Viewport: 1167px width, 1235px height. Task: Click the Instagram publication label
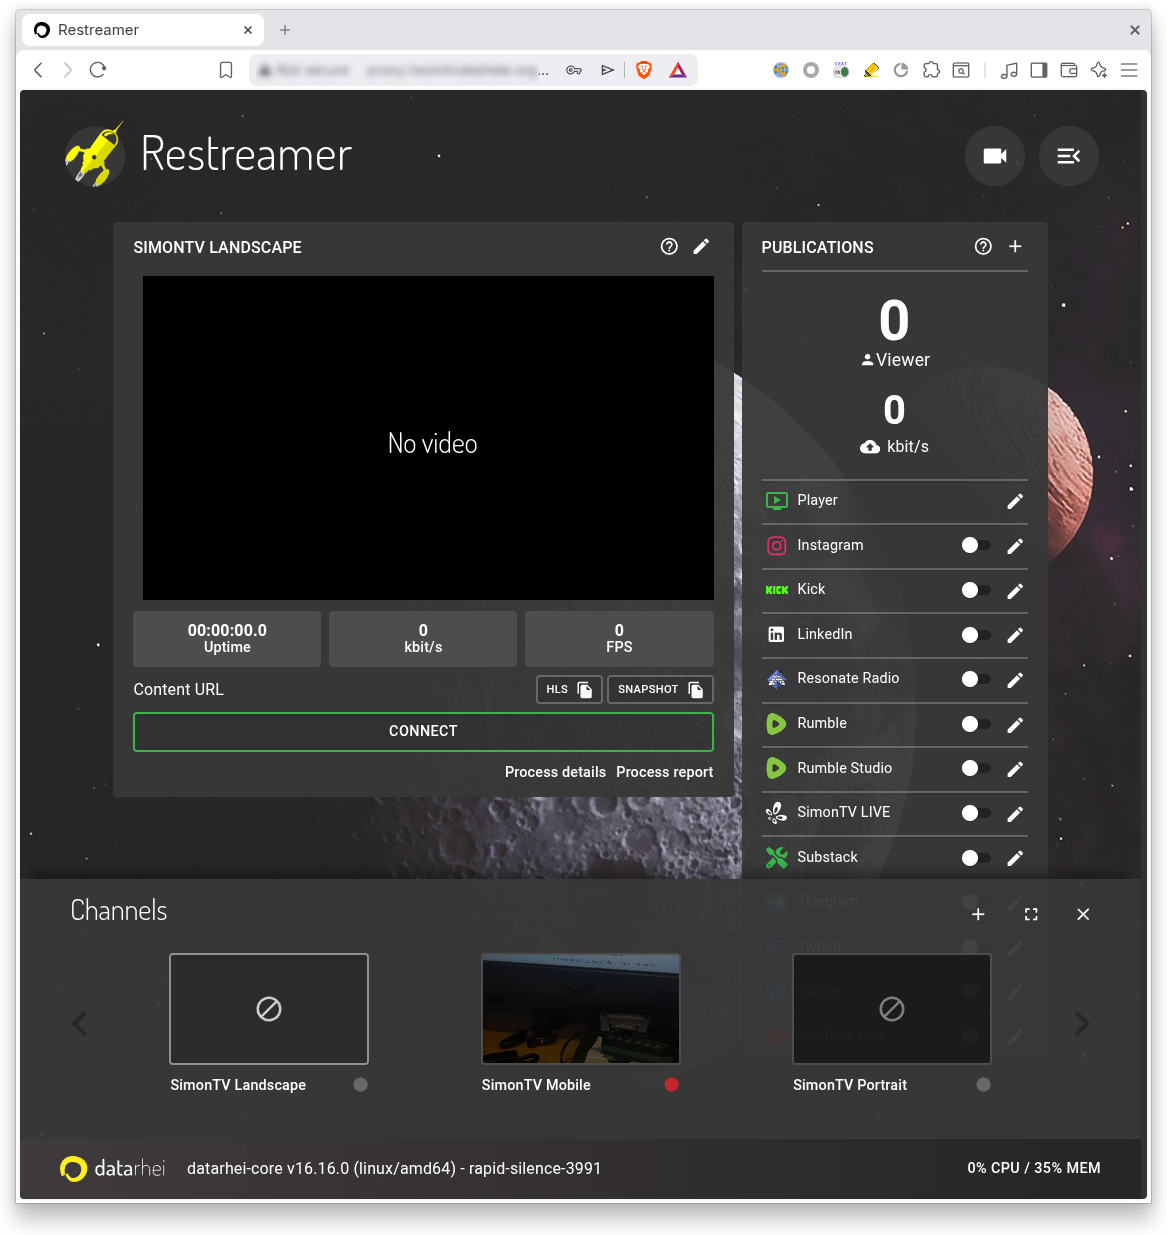(830, 545)
